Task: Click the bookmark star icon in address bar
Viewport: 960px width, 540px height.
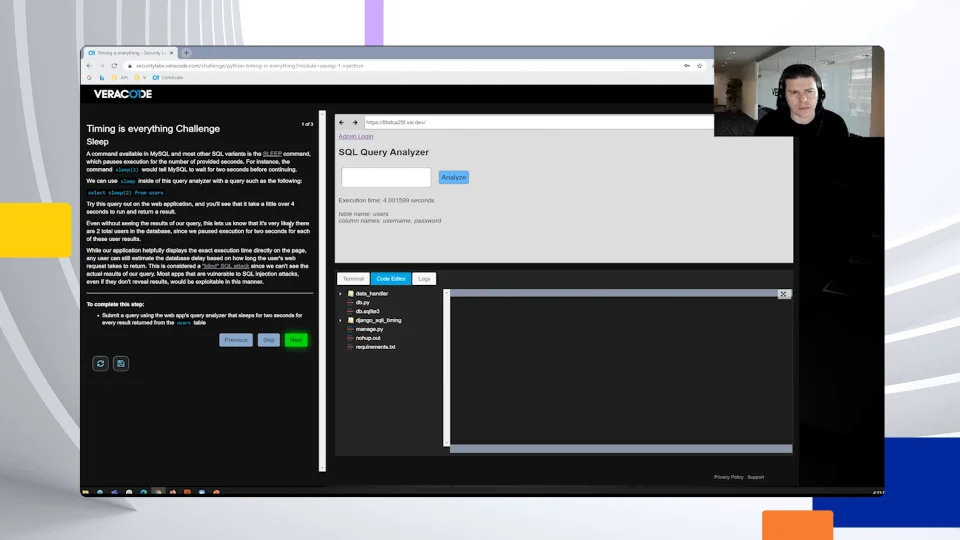Action: pyautogui.click(x=699, y=66)
